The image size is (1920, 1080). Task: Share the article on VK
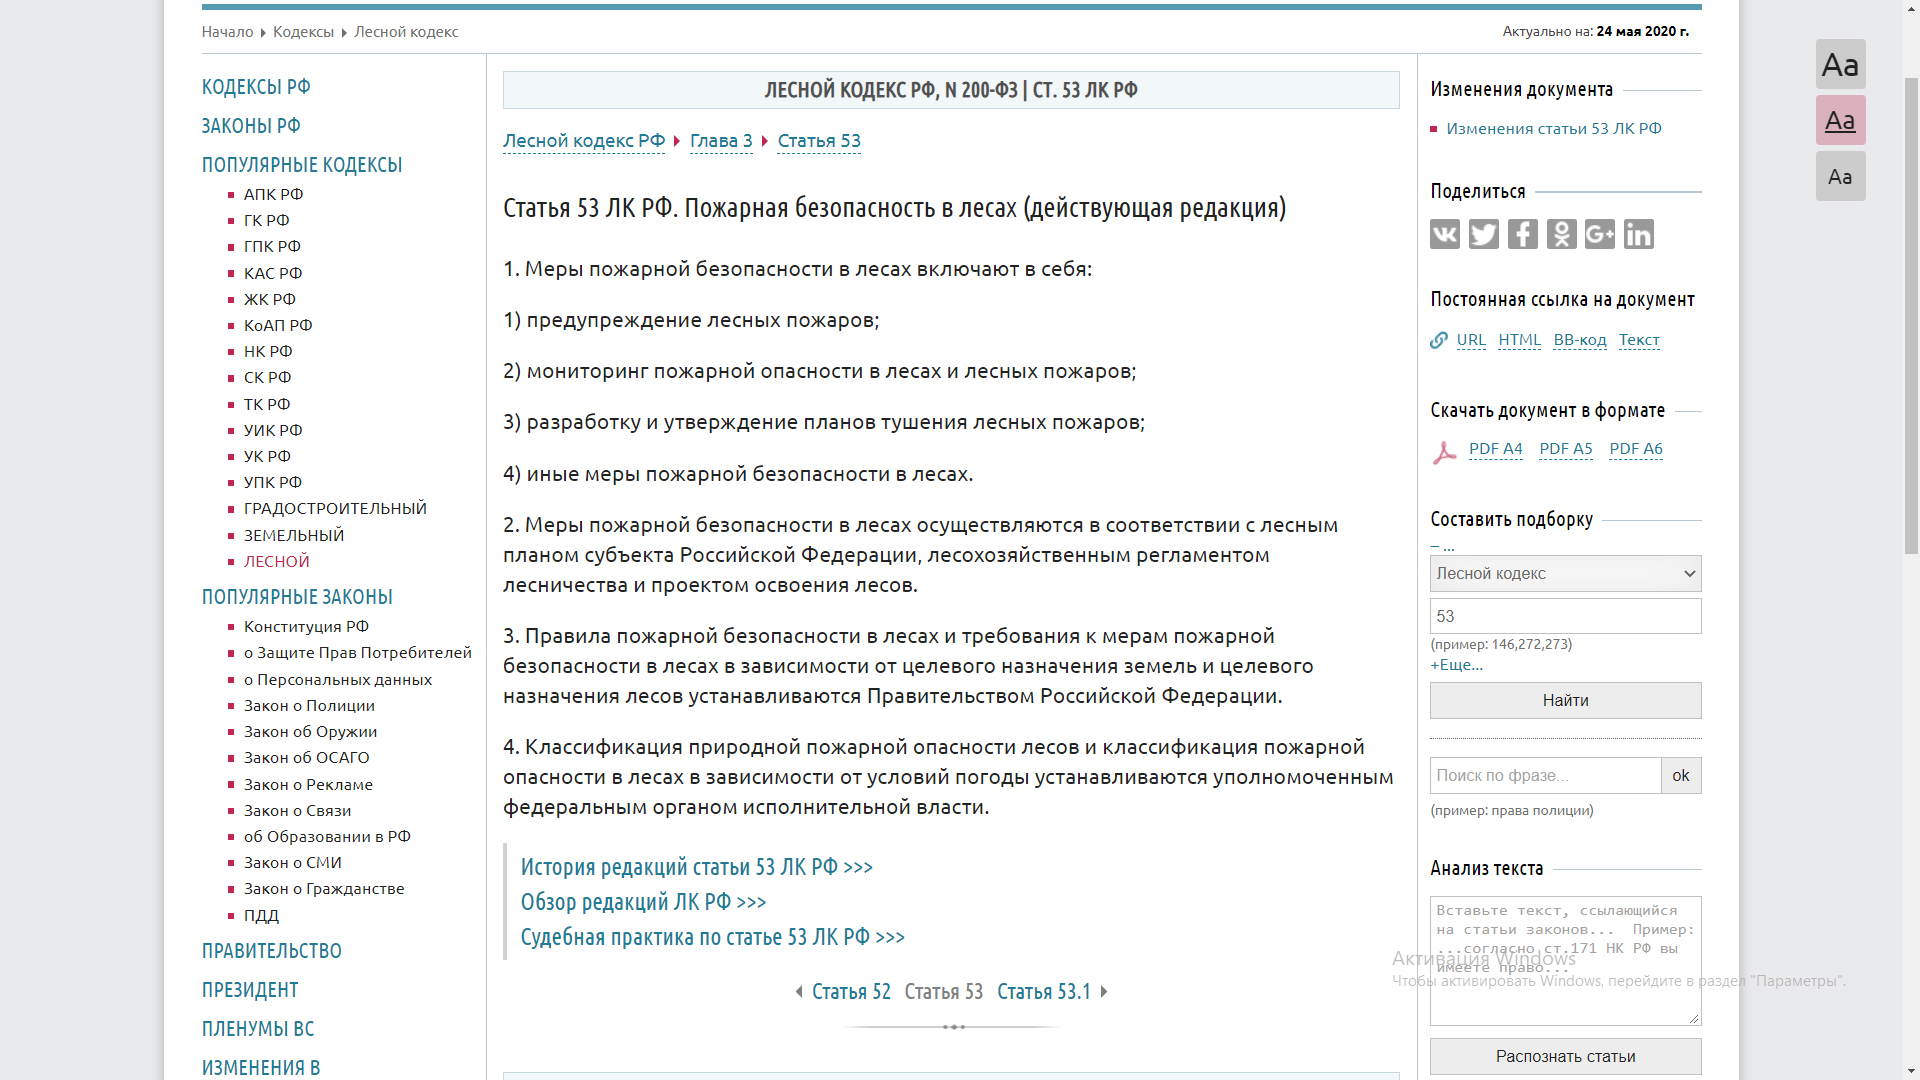pos(1445,234)
